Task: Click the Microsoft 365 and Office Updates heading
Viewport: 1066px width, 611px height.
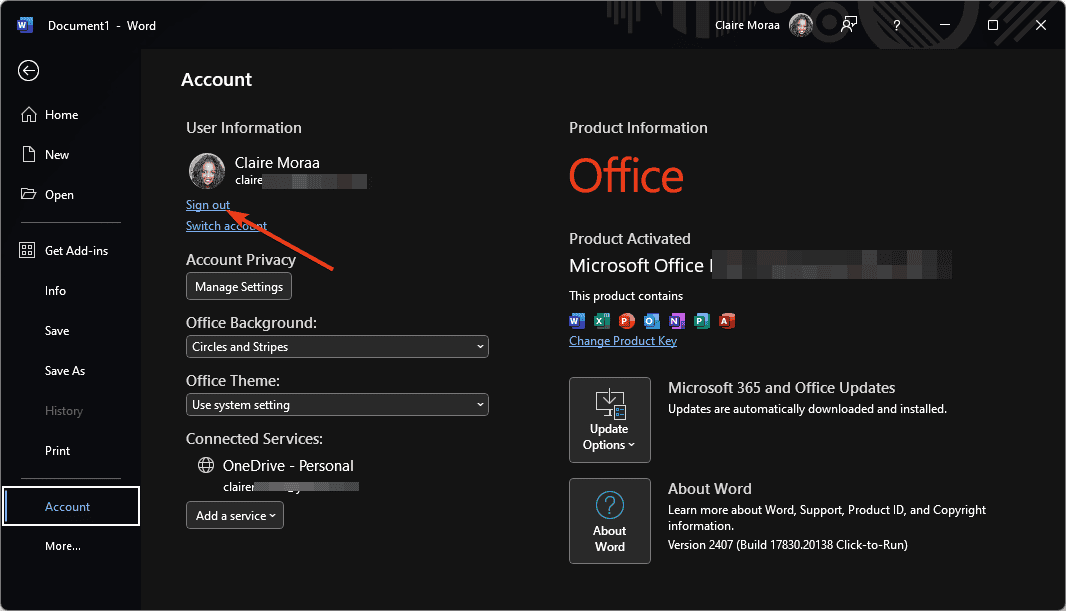Action: tap(781, 387)
